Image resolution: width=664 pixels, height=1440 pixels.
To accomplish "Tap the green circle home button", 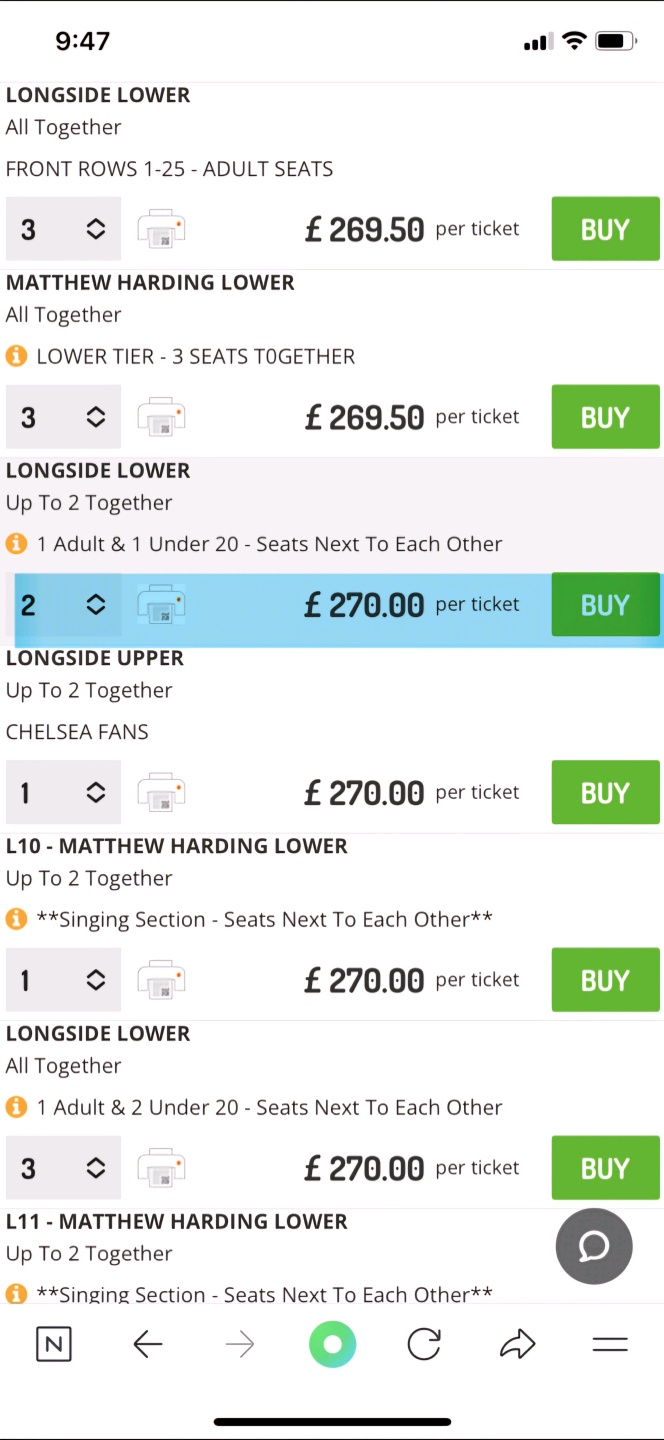I will click(333, 1345).
